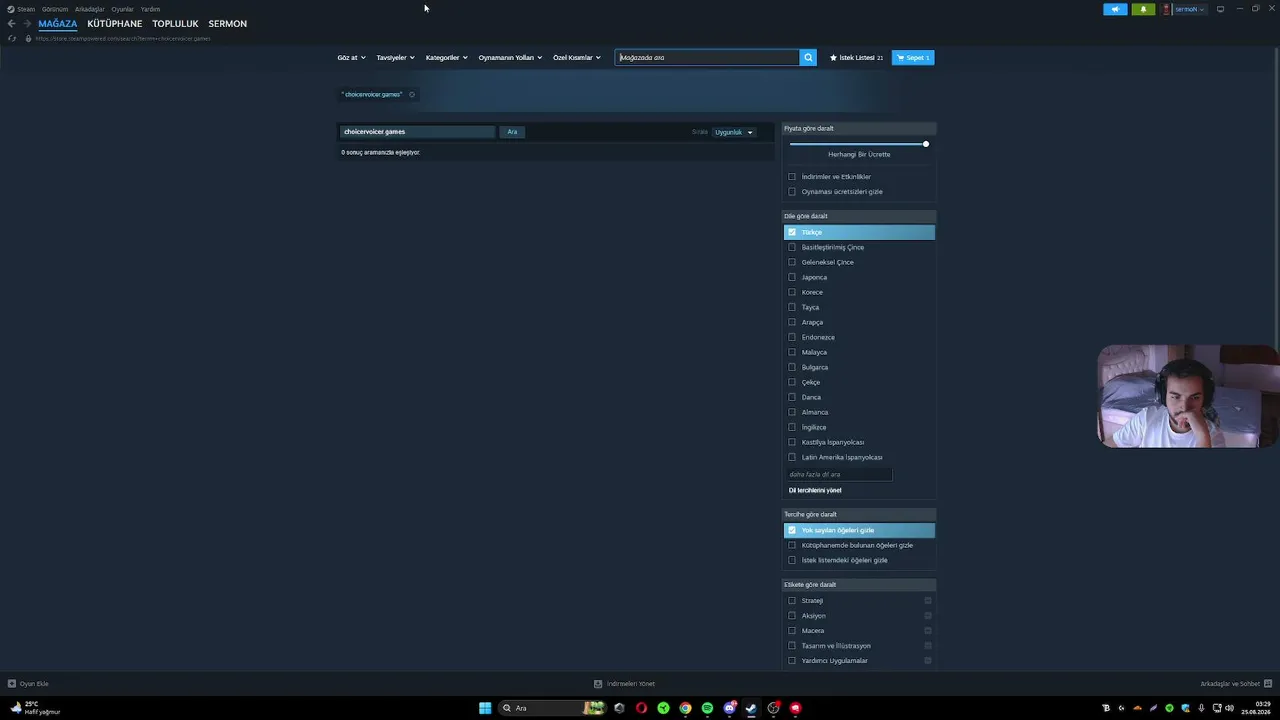Expand the Tavsiyeler dropdown
Viewport: 1280px width, 720px height.
395,58
